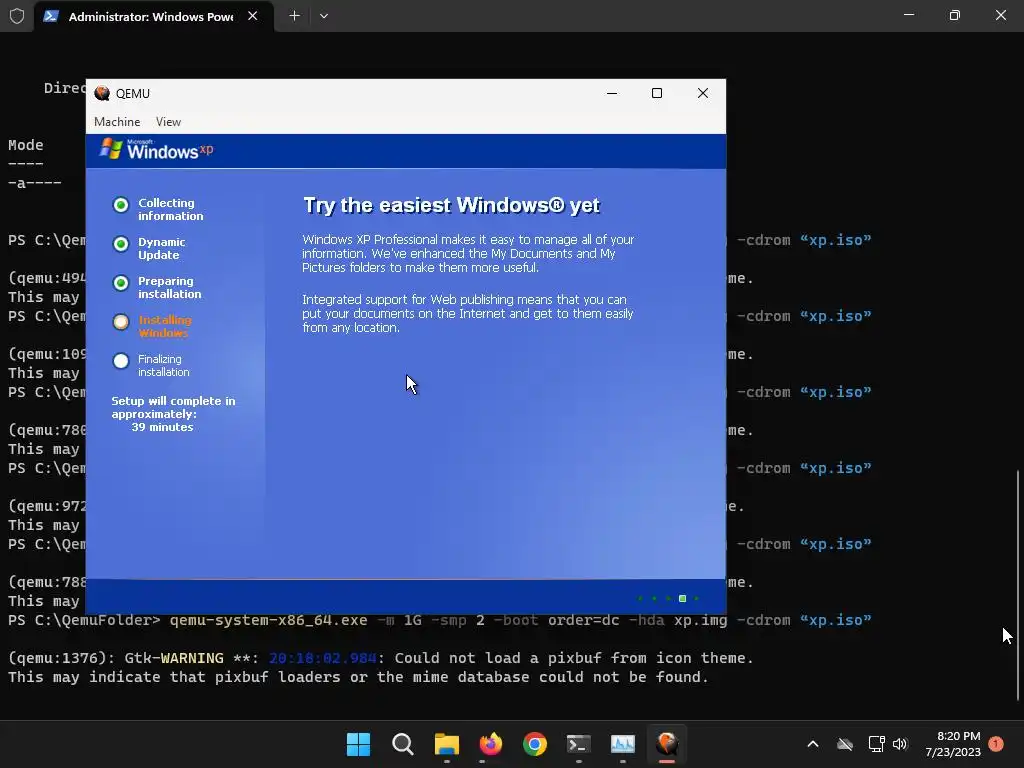Click the PowerShell icon in tab
Image resolution: width=1024 pixels, height=768 pixels.
pos(51,16)
